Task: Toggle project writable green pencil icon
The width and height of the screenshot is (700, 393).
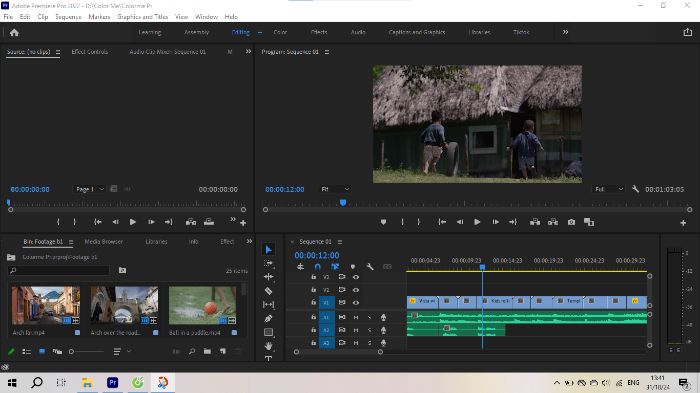Action: click(x=11, y=352)
